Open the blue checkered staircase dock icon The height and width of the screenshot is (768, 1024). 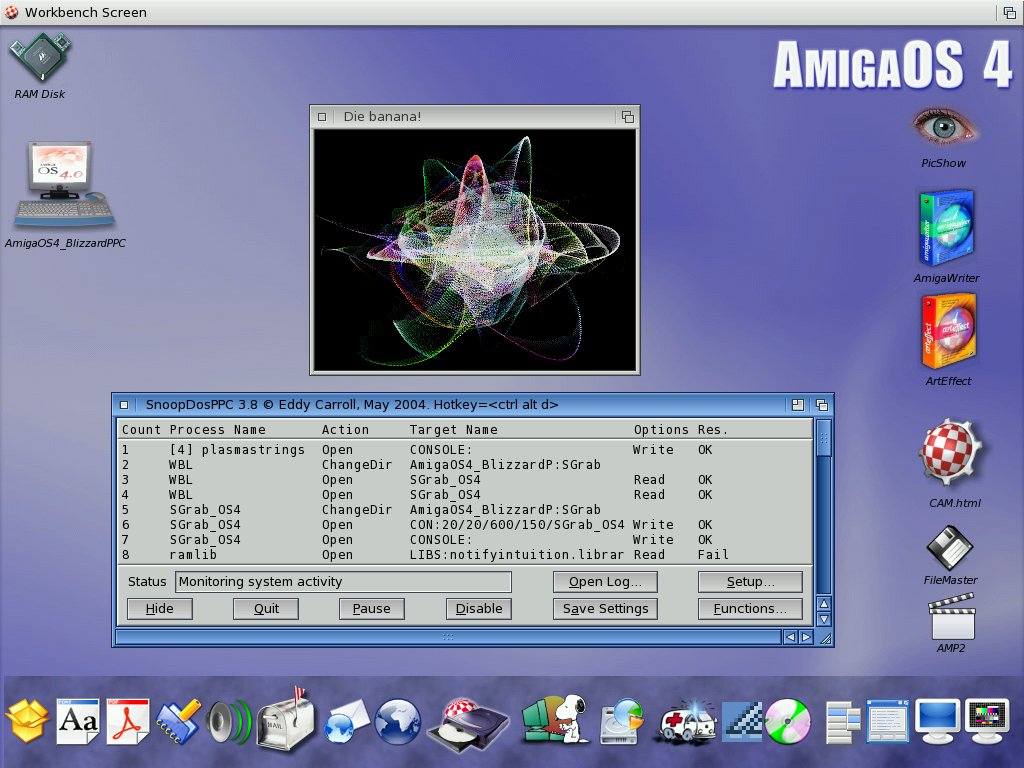point(742,722)
